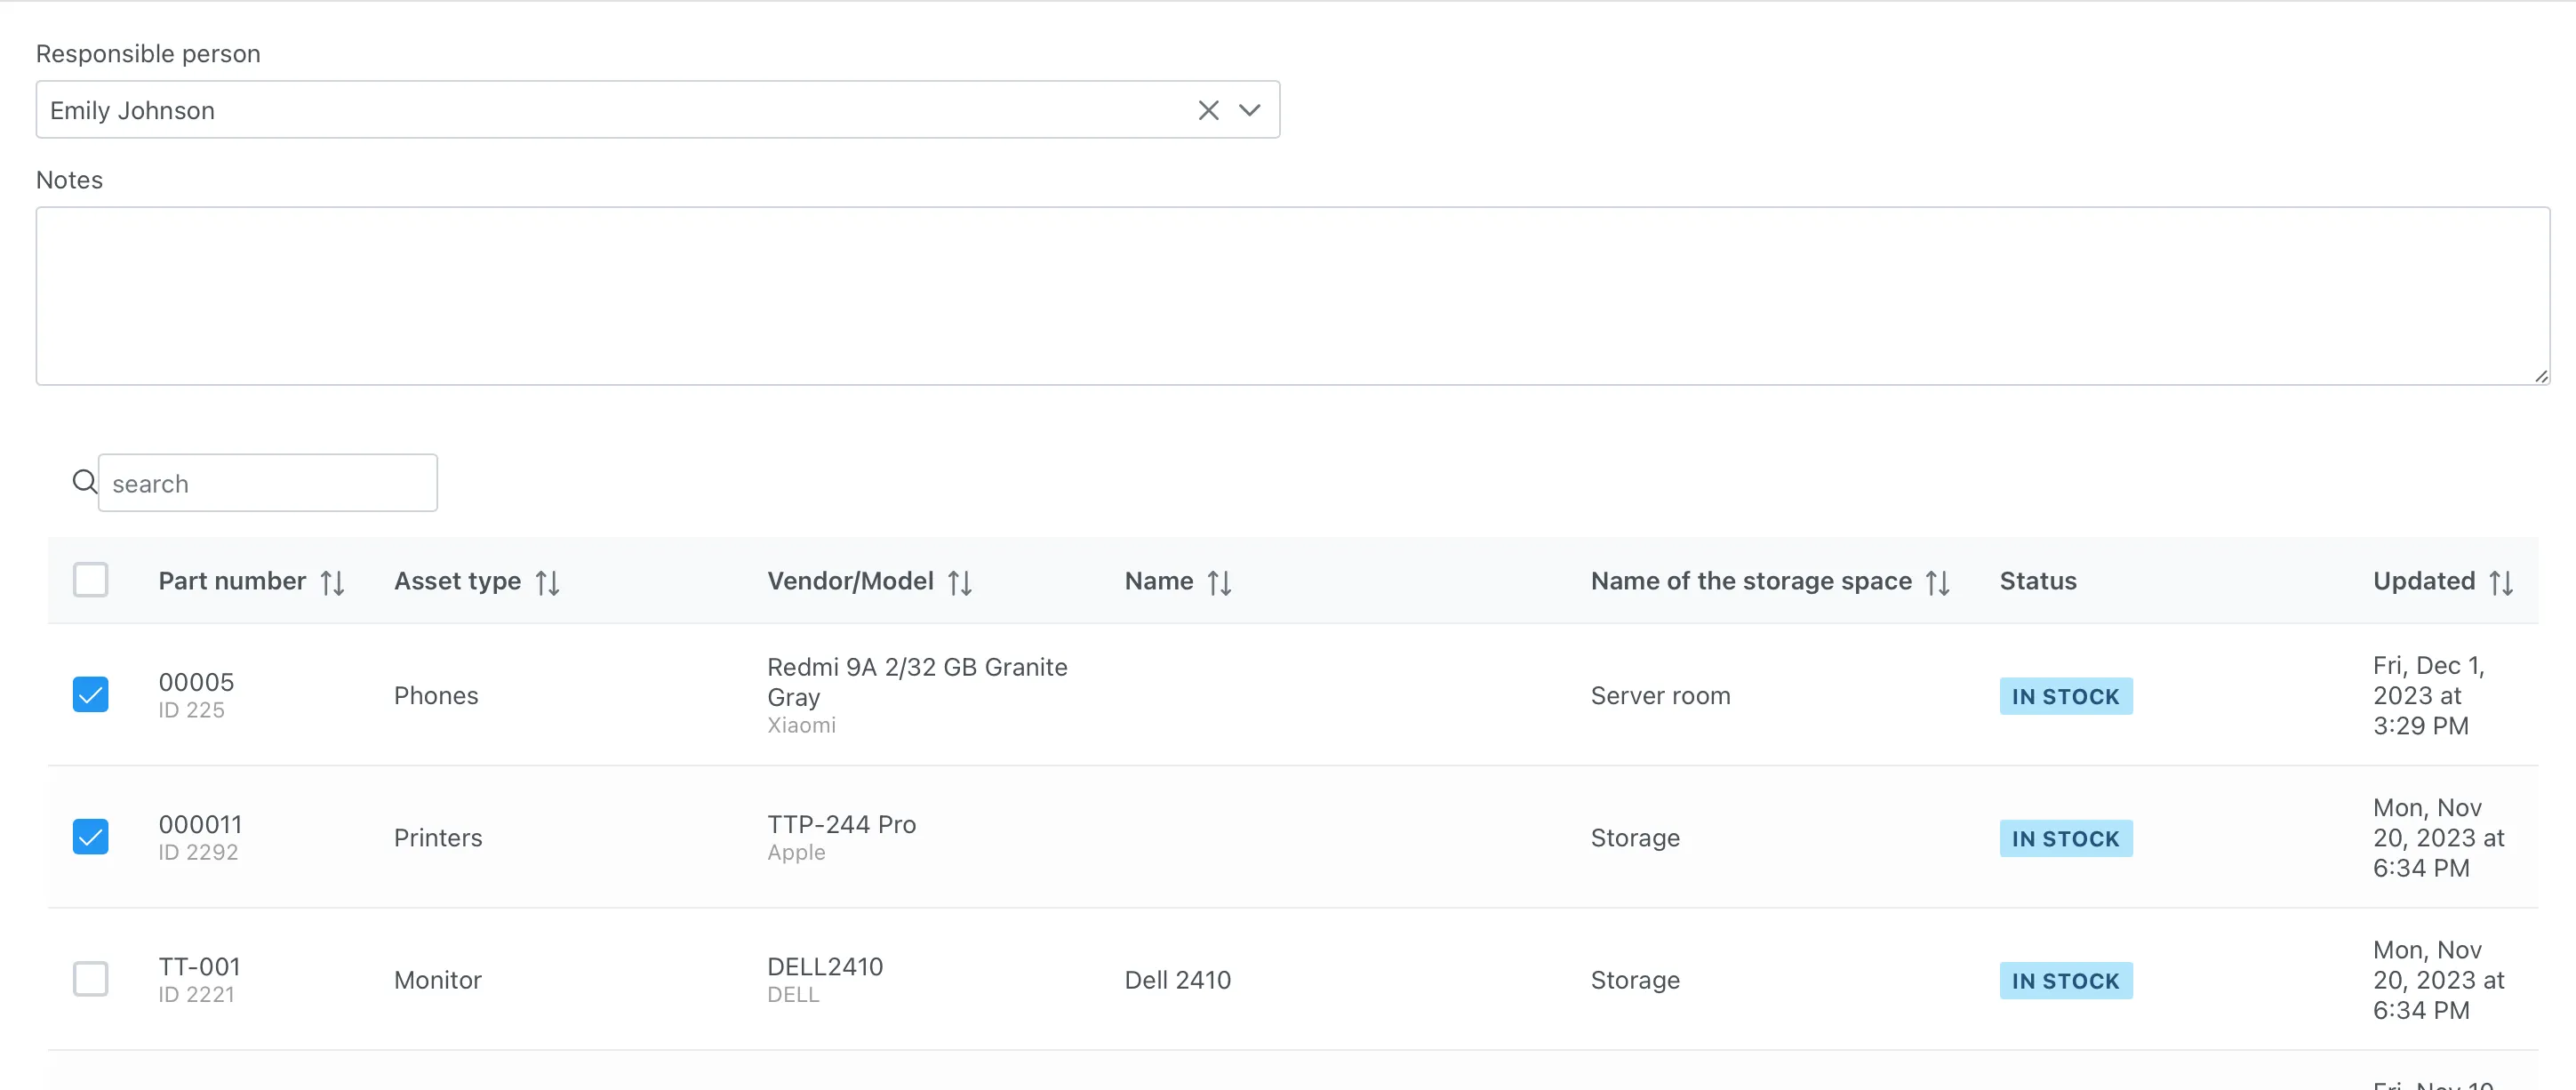
Task: Grab the Notes field resize handle
Action: pos(2540,376)
